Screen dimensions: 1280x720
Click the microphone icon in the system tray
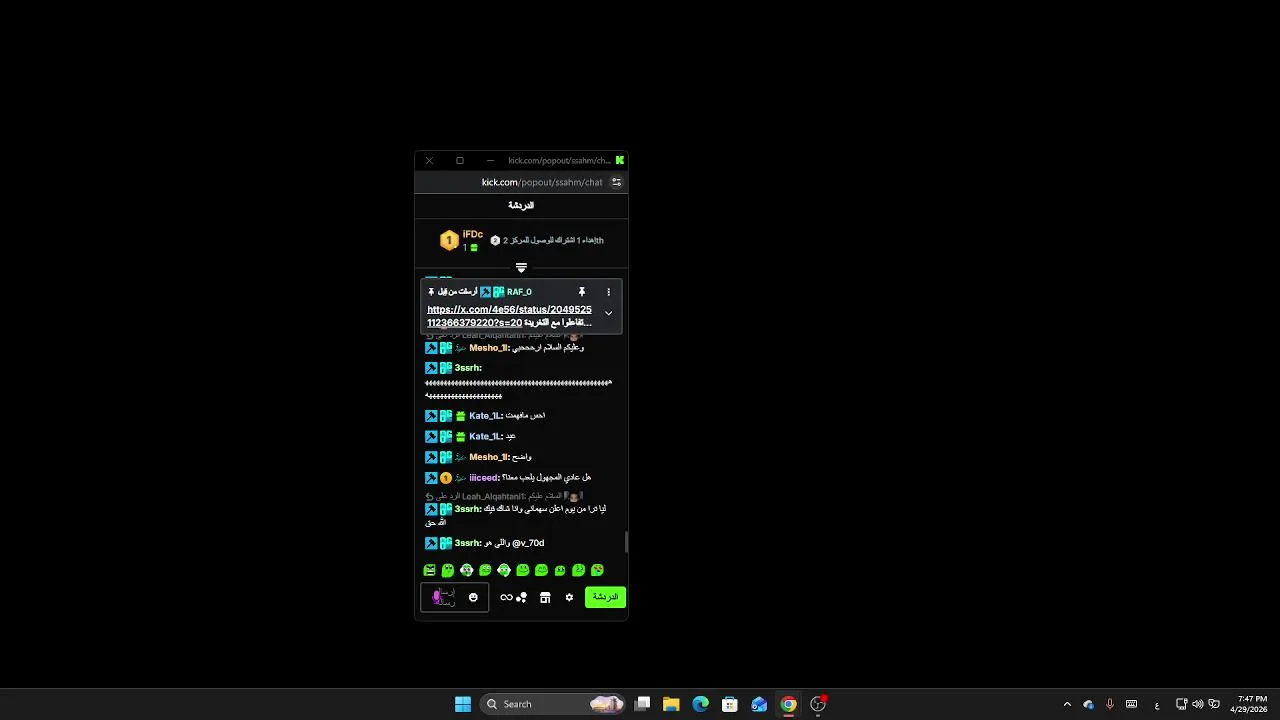point(1110,704)
